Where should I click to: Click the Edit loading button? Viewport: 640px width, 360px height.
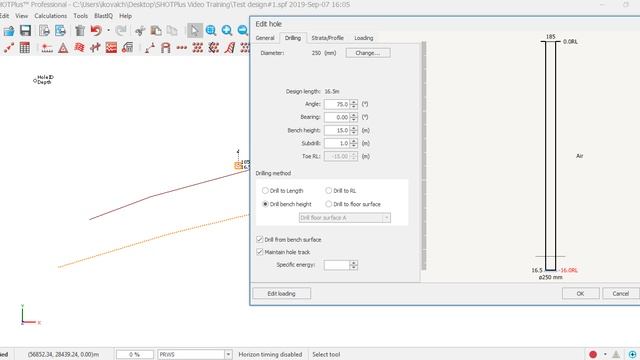point(282,293)
